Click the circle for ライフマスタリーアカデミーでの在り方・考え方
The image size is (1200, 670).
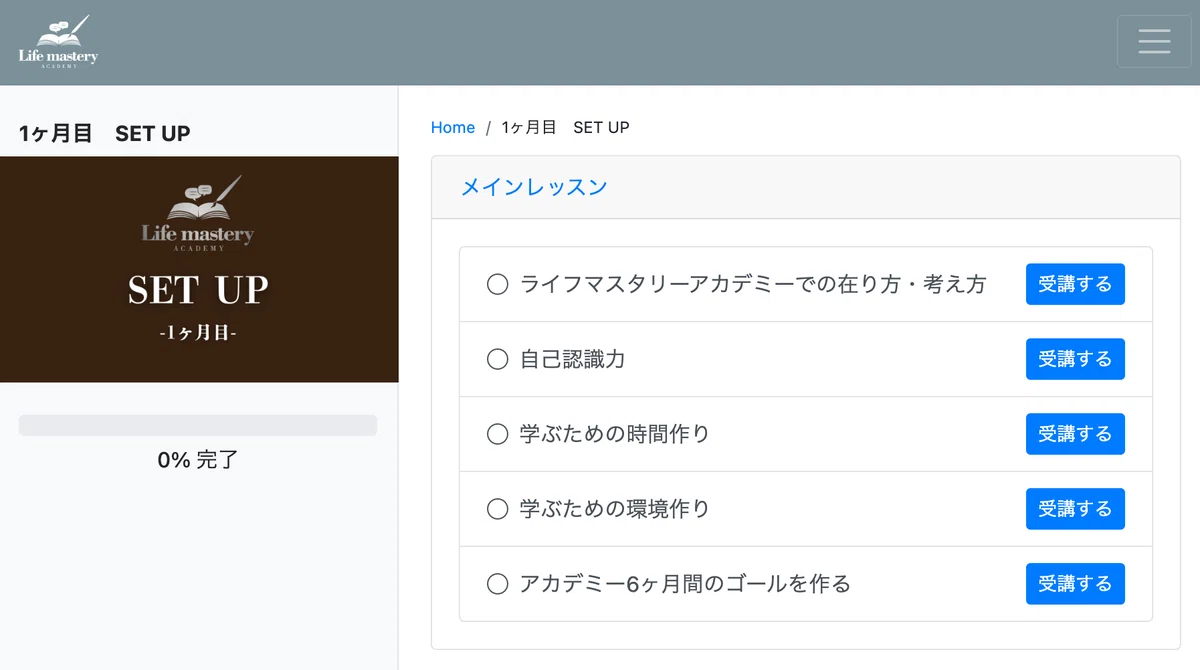[497, 285]
